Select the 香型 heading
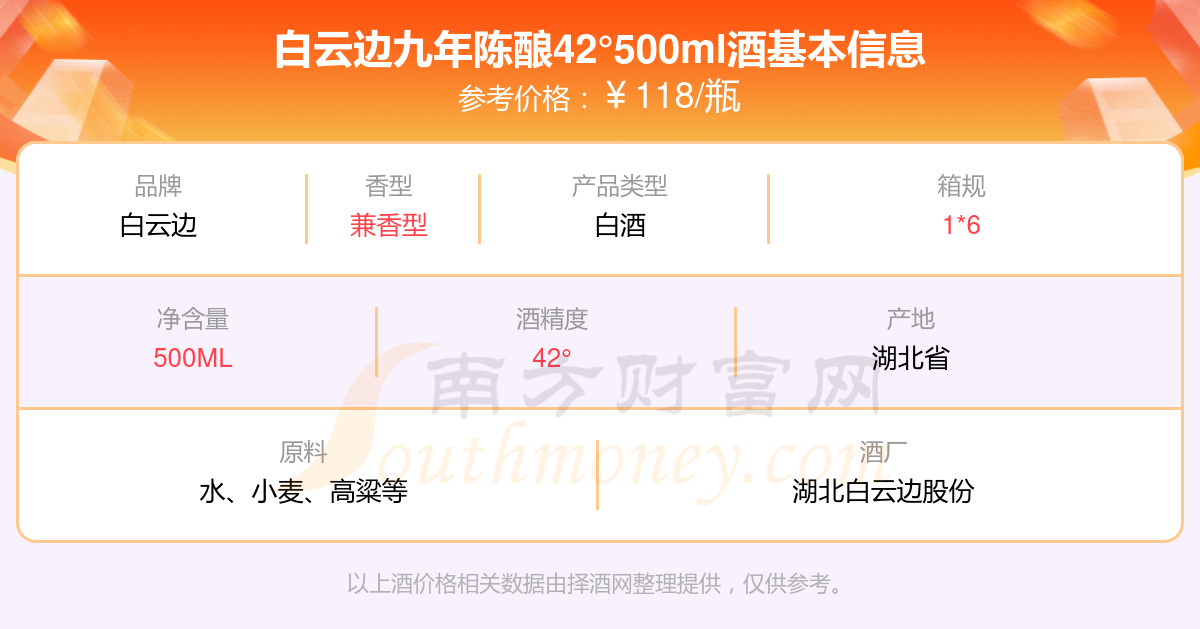This screenshot has height=629, width=1200. pos(389,186)
